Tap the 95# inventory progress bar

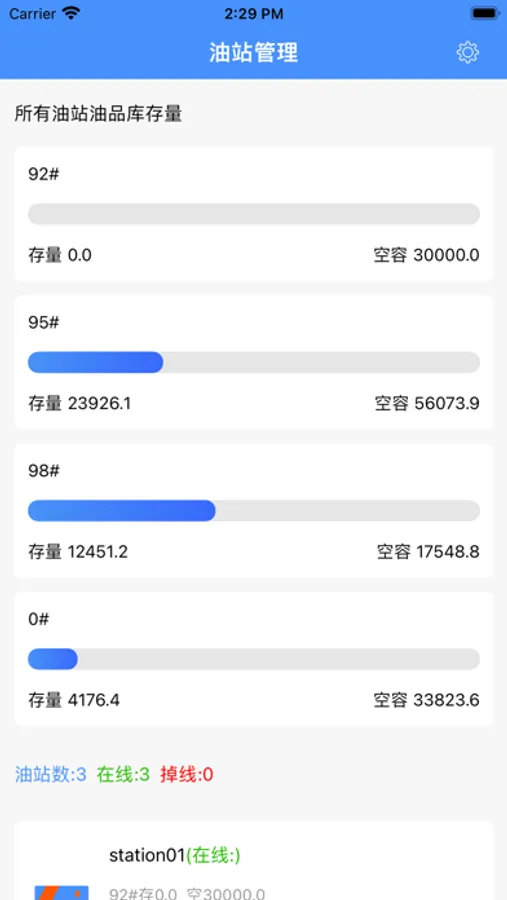pos(254,362)
